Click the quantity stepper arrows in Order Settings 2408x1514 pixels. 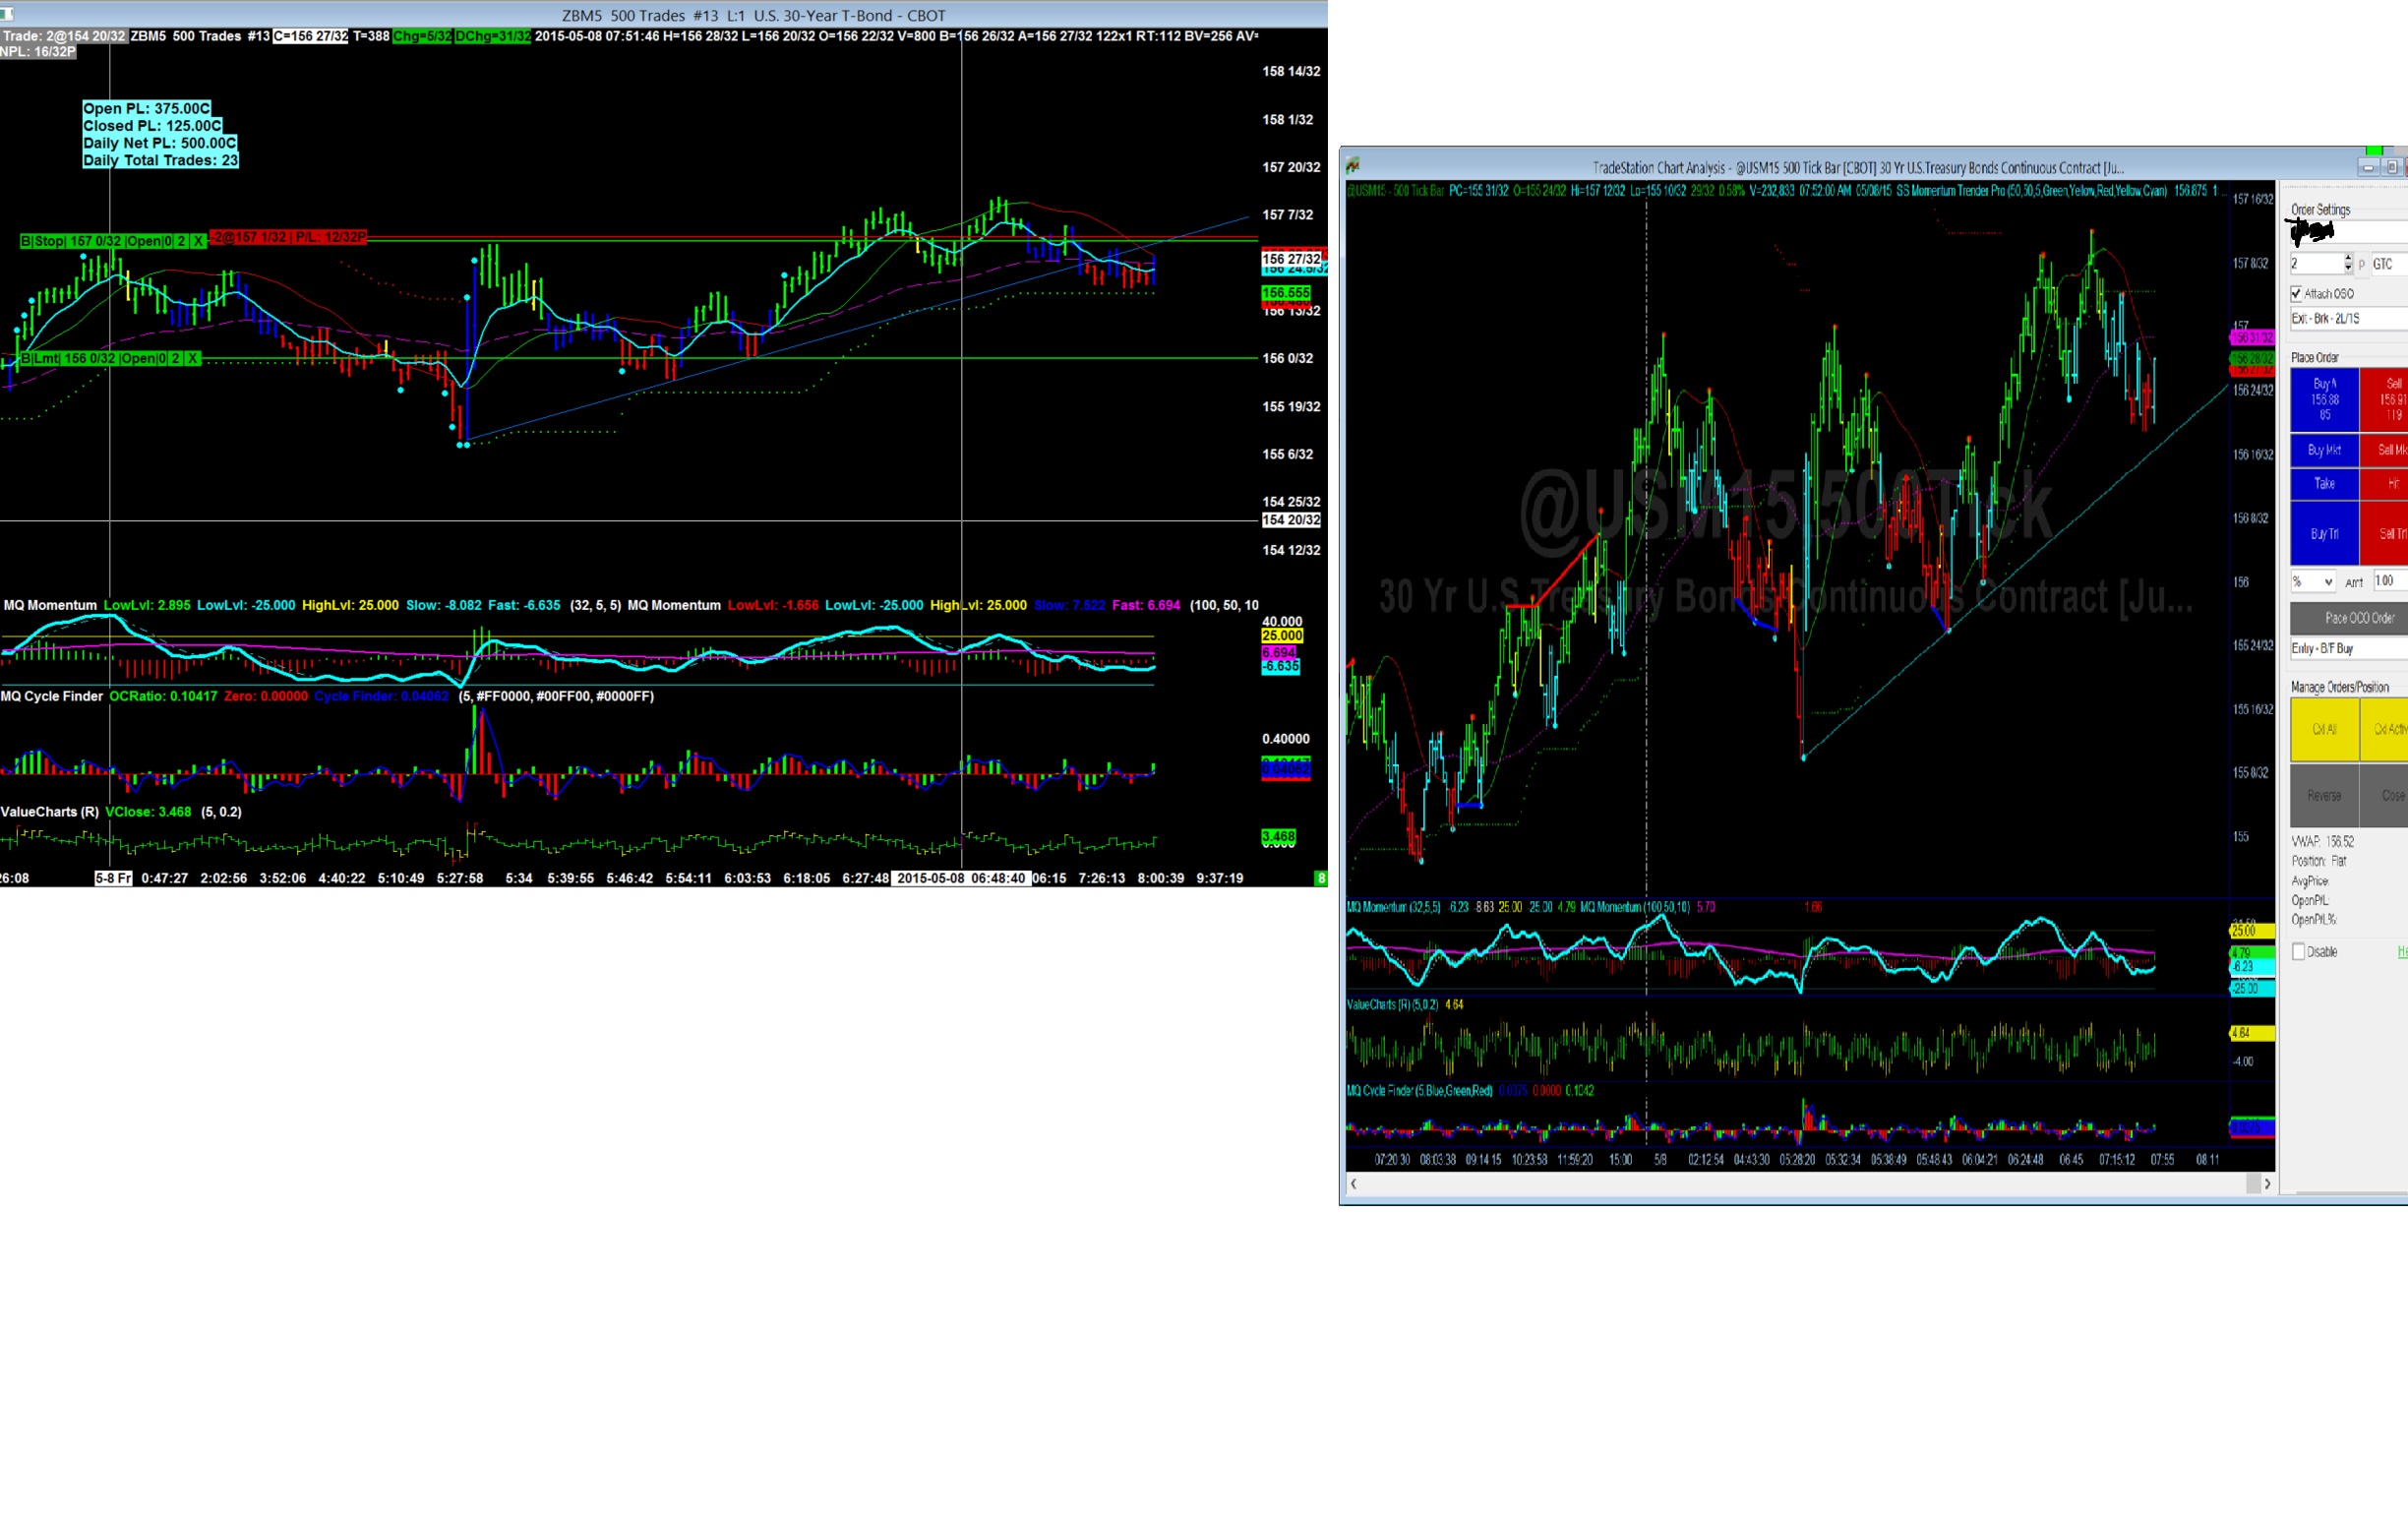click(x=2347, y=264)
